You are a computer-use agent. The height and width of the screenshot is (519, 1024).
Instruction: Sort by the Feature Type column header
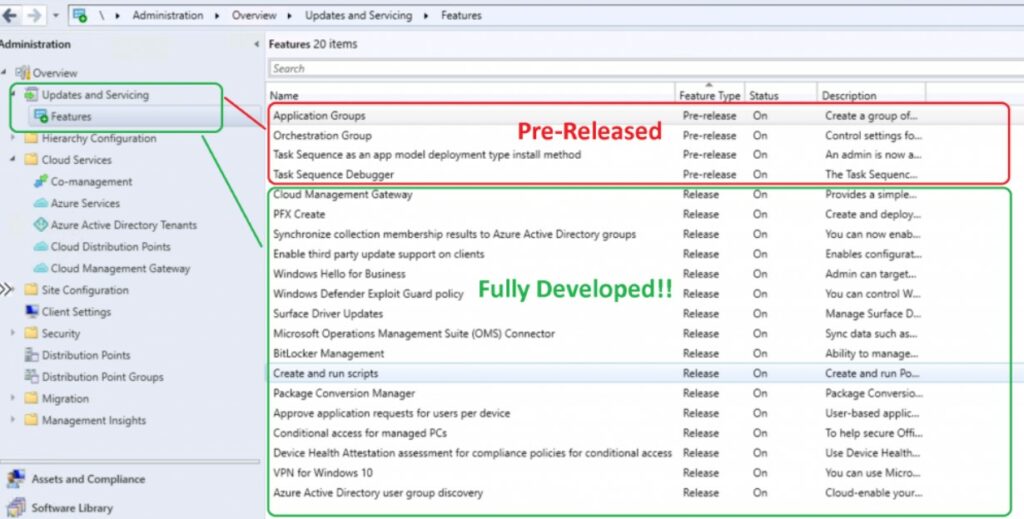click(x=710, y=95)
